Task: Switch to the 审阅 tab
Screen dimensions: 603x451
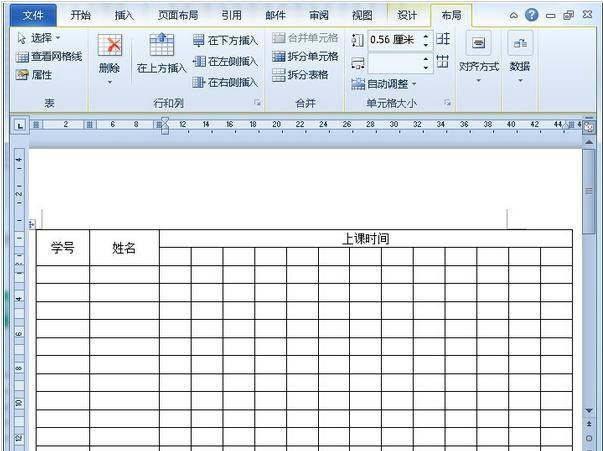Action: pos(319,15)
